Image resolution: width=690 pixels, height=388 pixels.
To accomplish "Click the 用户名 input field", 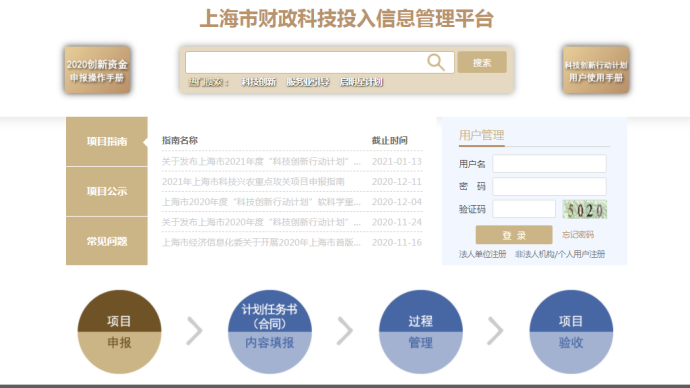I will pos(549,164).
